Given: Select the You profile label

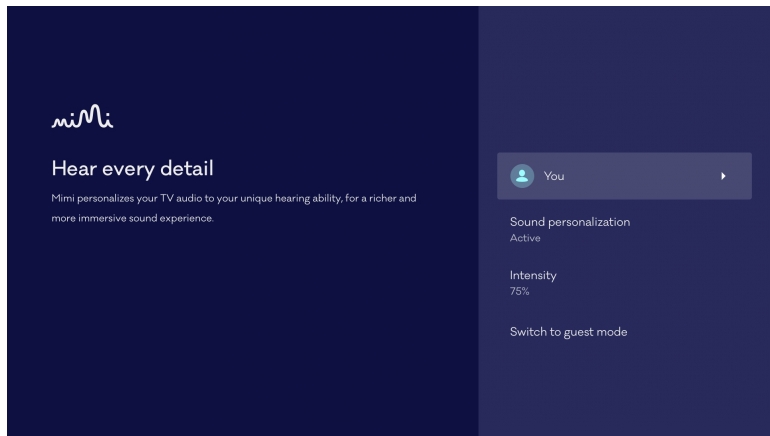Looking at the screenshot, I should pos(554,176).
